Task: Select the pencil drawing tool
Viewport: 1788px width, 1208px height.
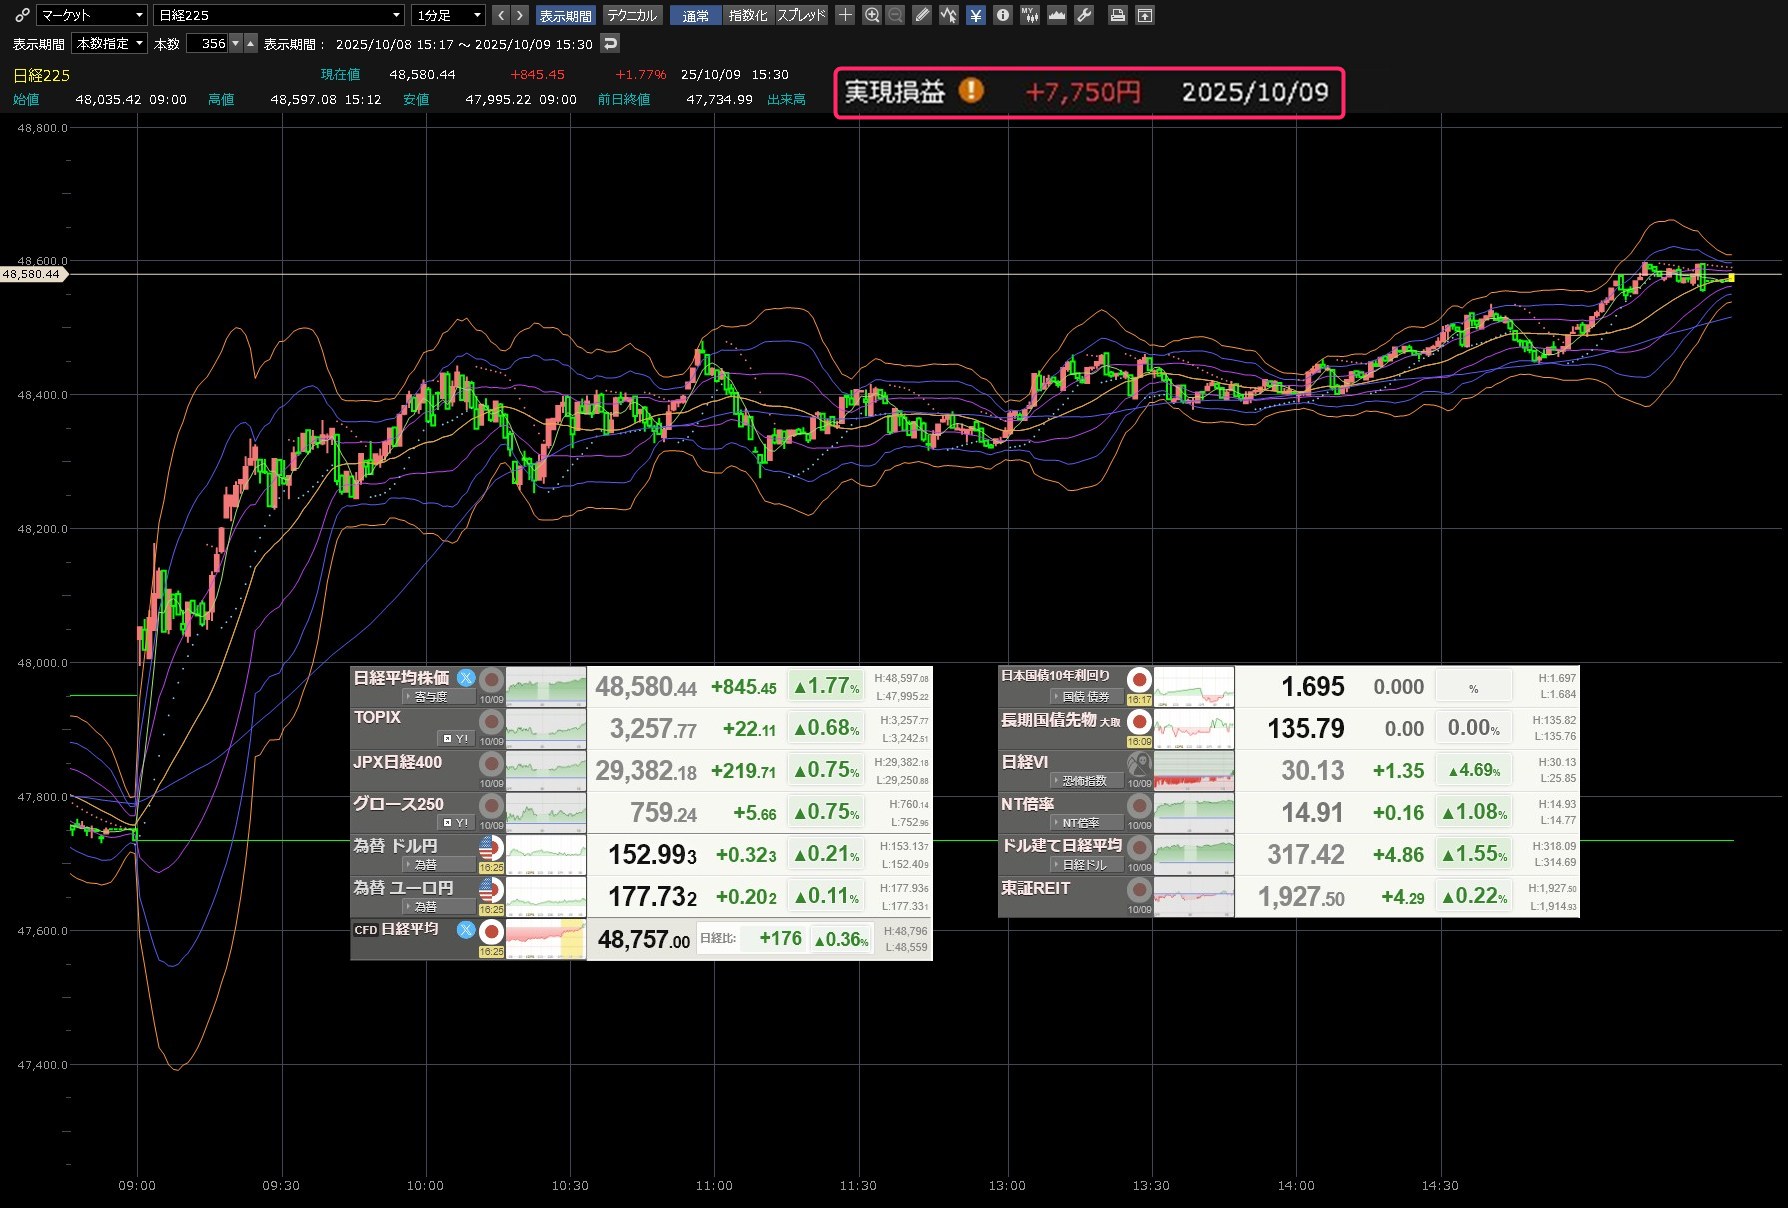Action: 922,15
